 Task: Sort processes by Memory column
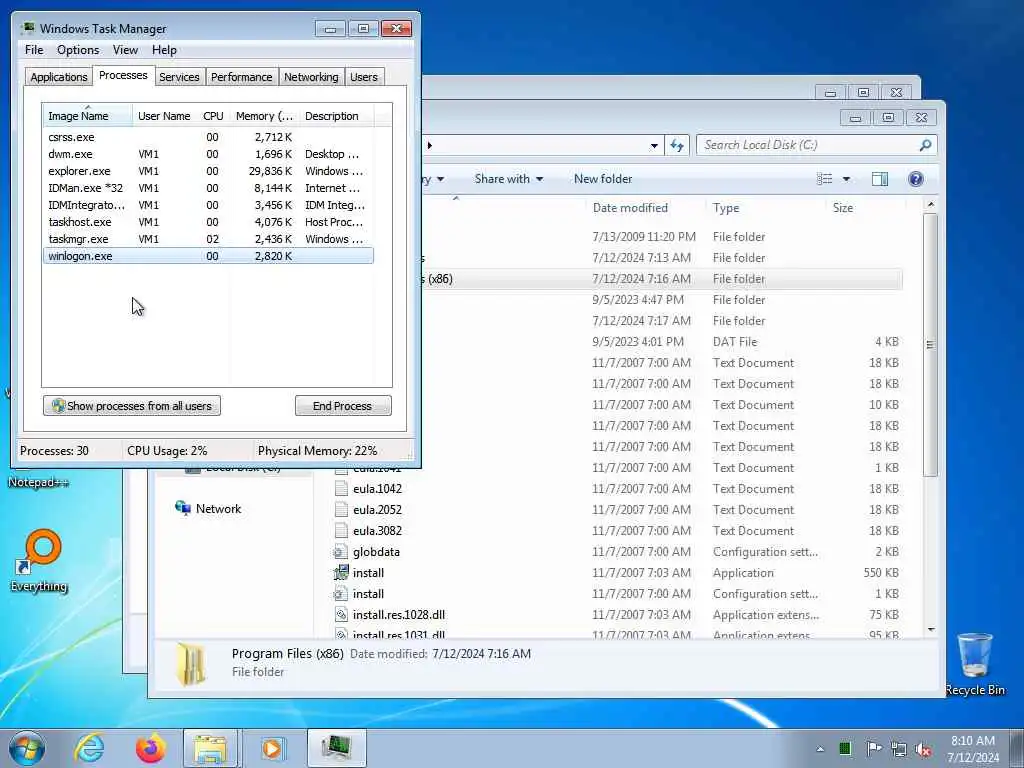click(x=264, y=116)
